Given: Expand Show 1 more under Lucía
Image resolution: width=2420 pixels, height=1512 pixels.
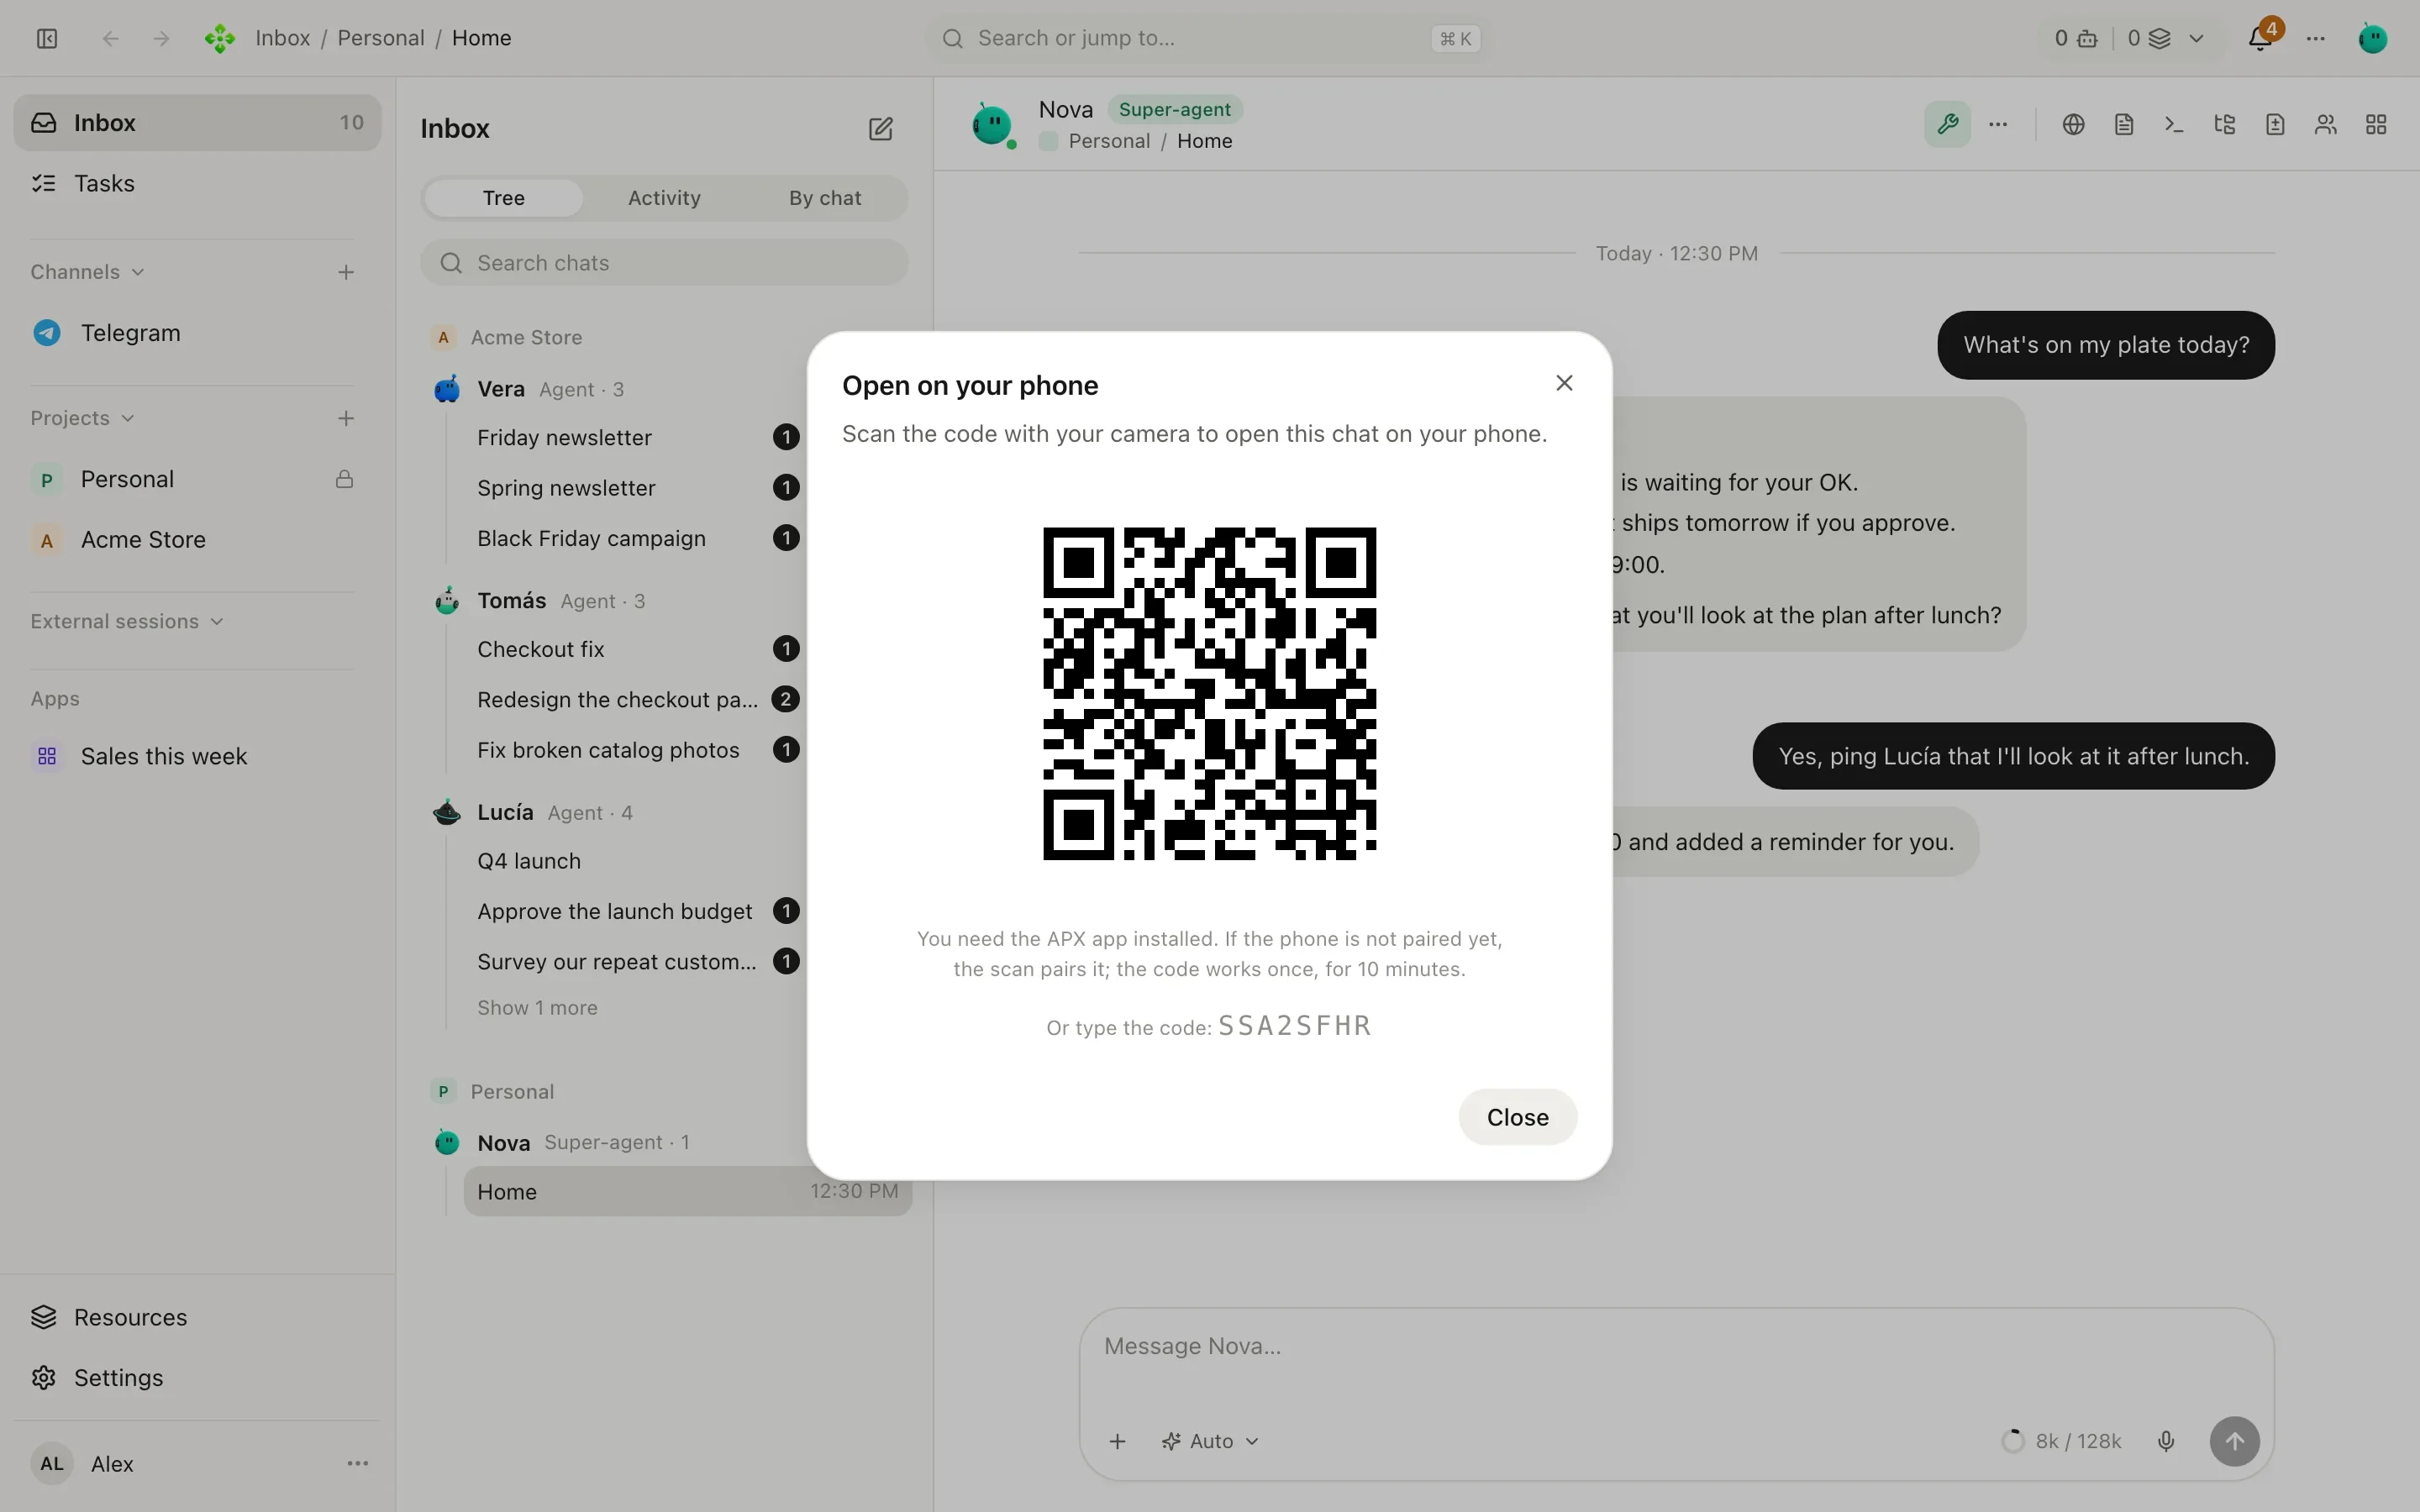Looking at the screenshot, I should coord(537,1008).
